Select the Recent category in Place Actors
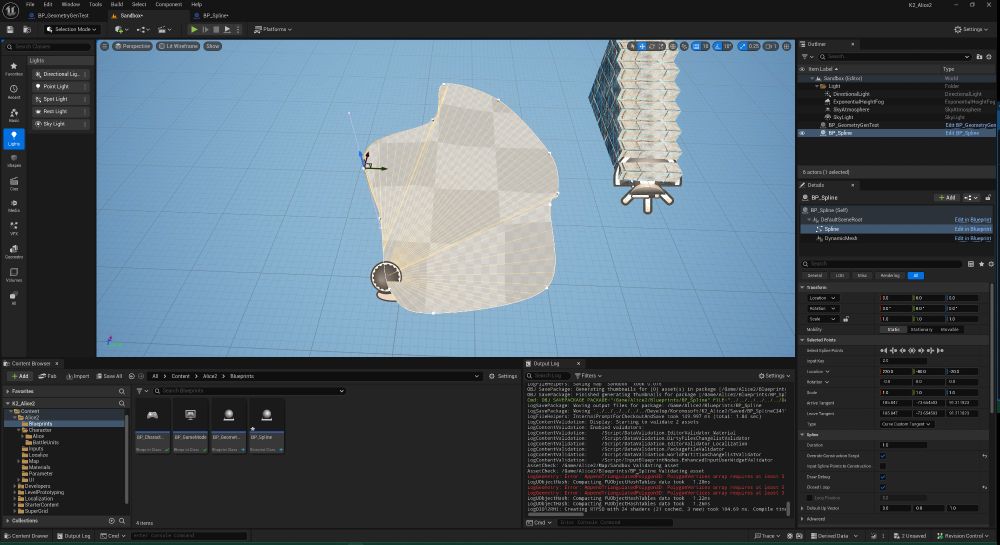This screenshot has width=1000, height=545. pos(13,92)
